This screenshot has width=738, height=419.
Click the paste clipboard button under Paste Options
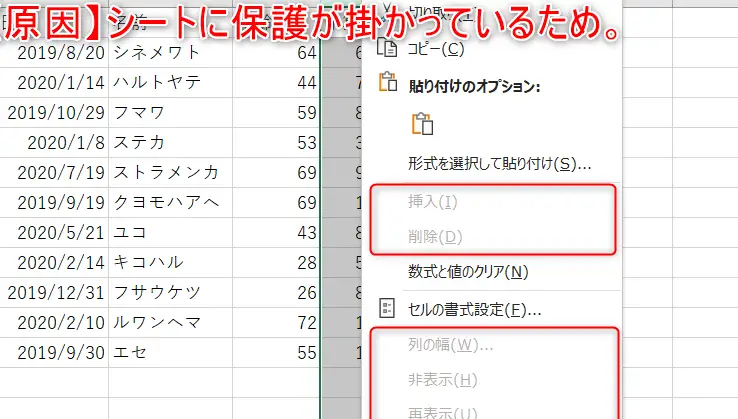pos(421,124)
